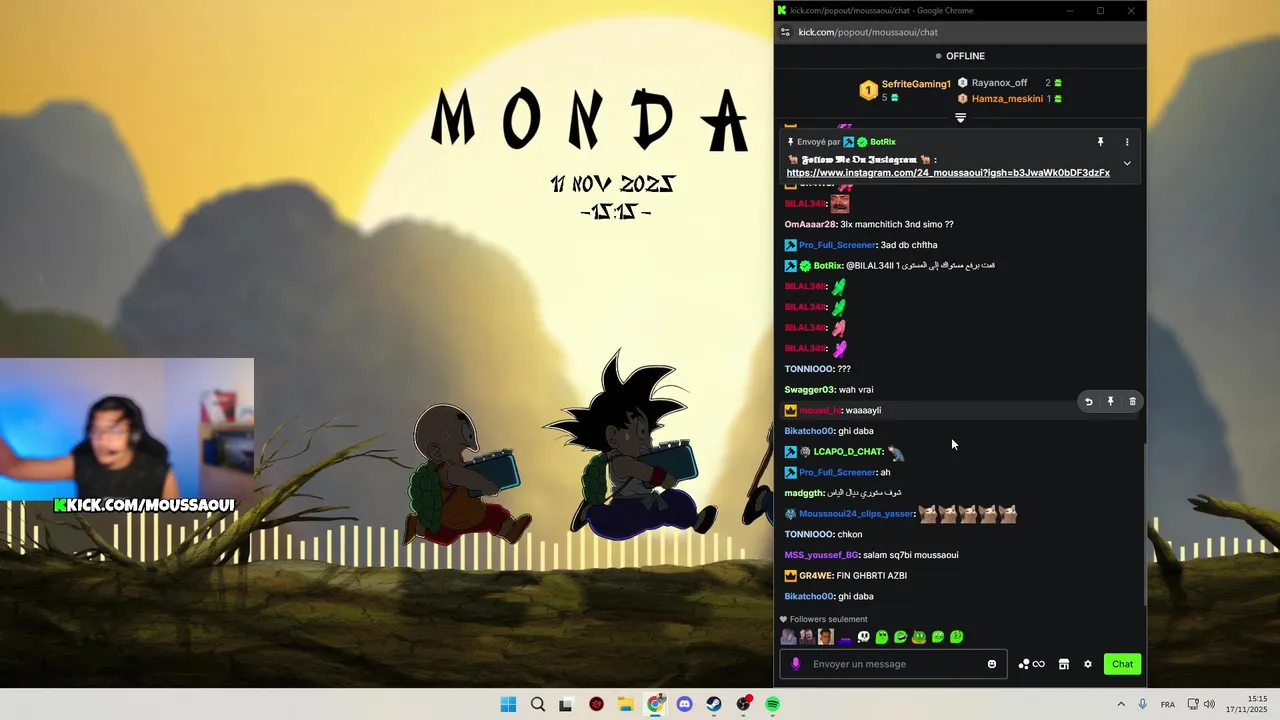Open volume control in system tray
1280x720 pixels.
tap(1209, 704)
